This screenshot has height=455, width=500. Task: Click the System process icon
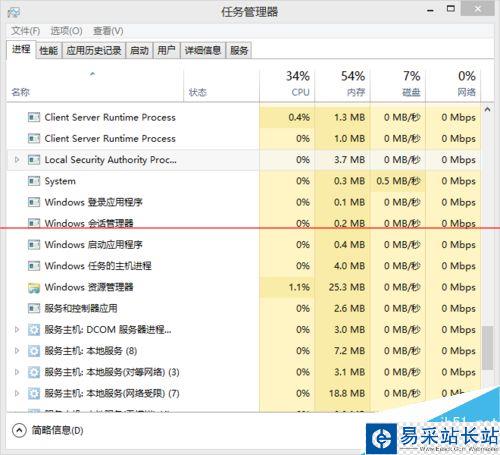click(34, 181)
